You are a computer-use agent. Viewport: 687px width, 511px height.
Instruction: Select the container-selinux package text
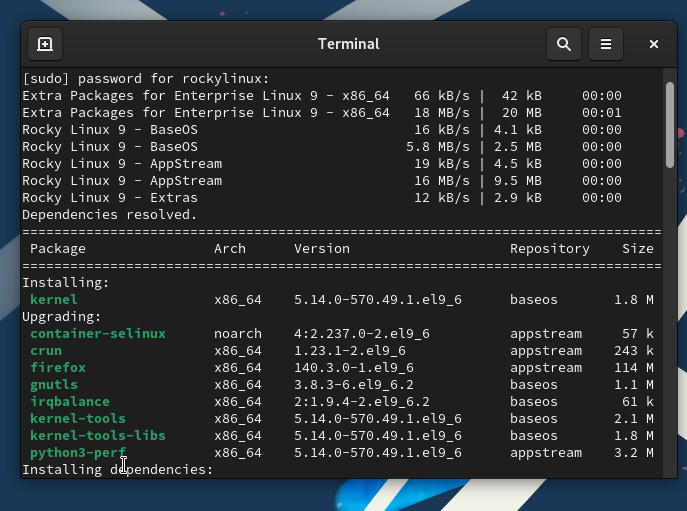tap(98, 334)
